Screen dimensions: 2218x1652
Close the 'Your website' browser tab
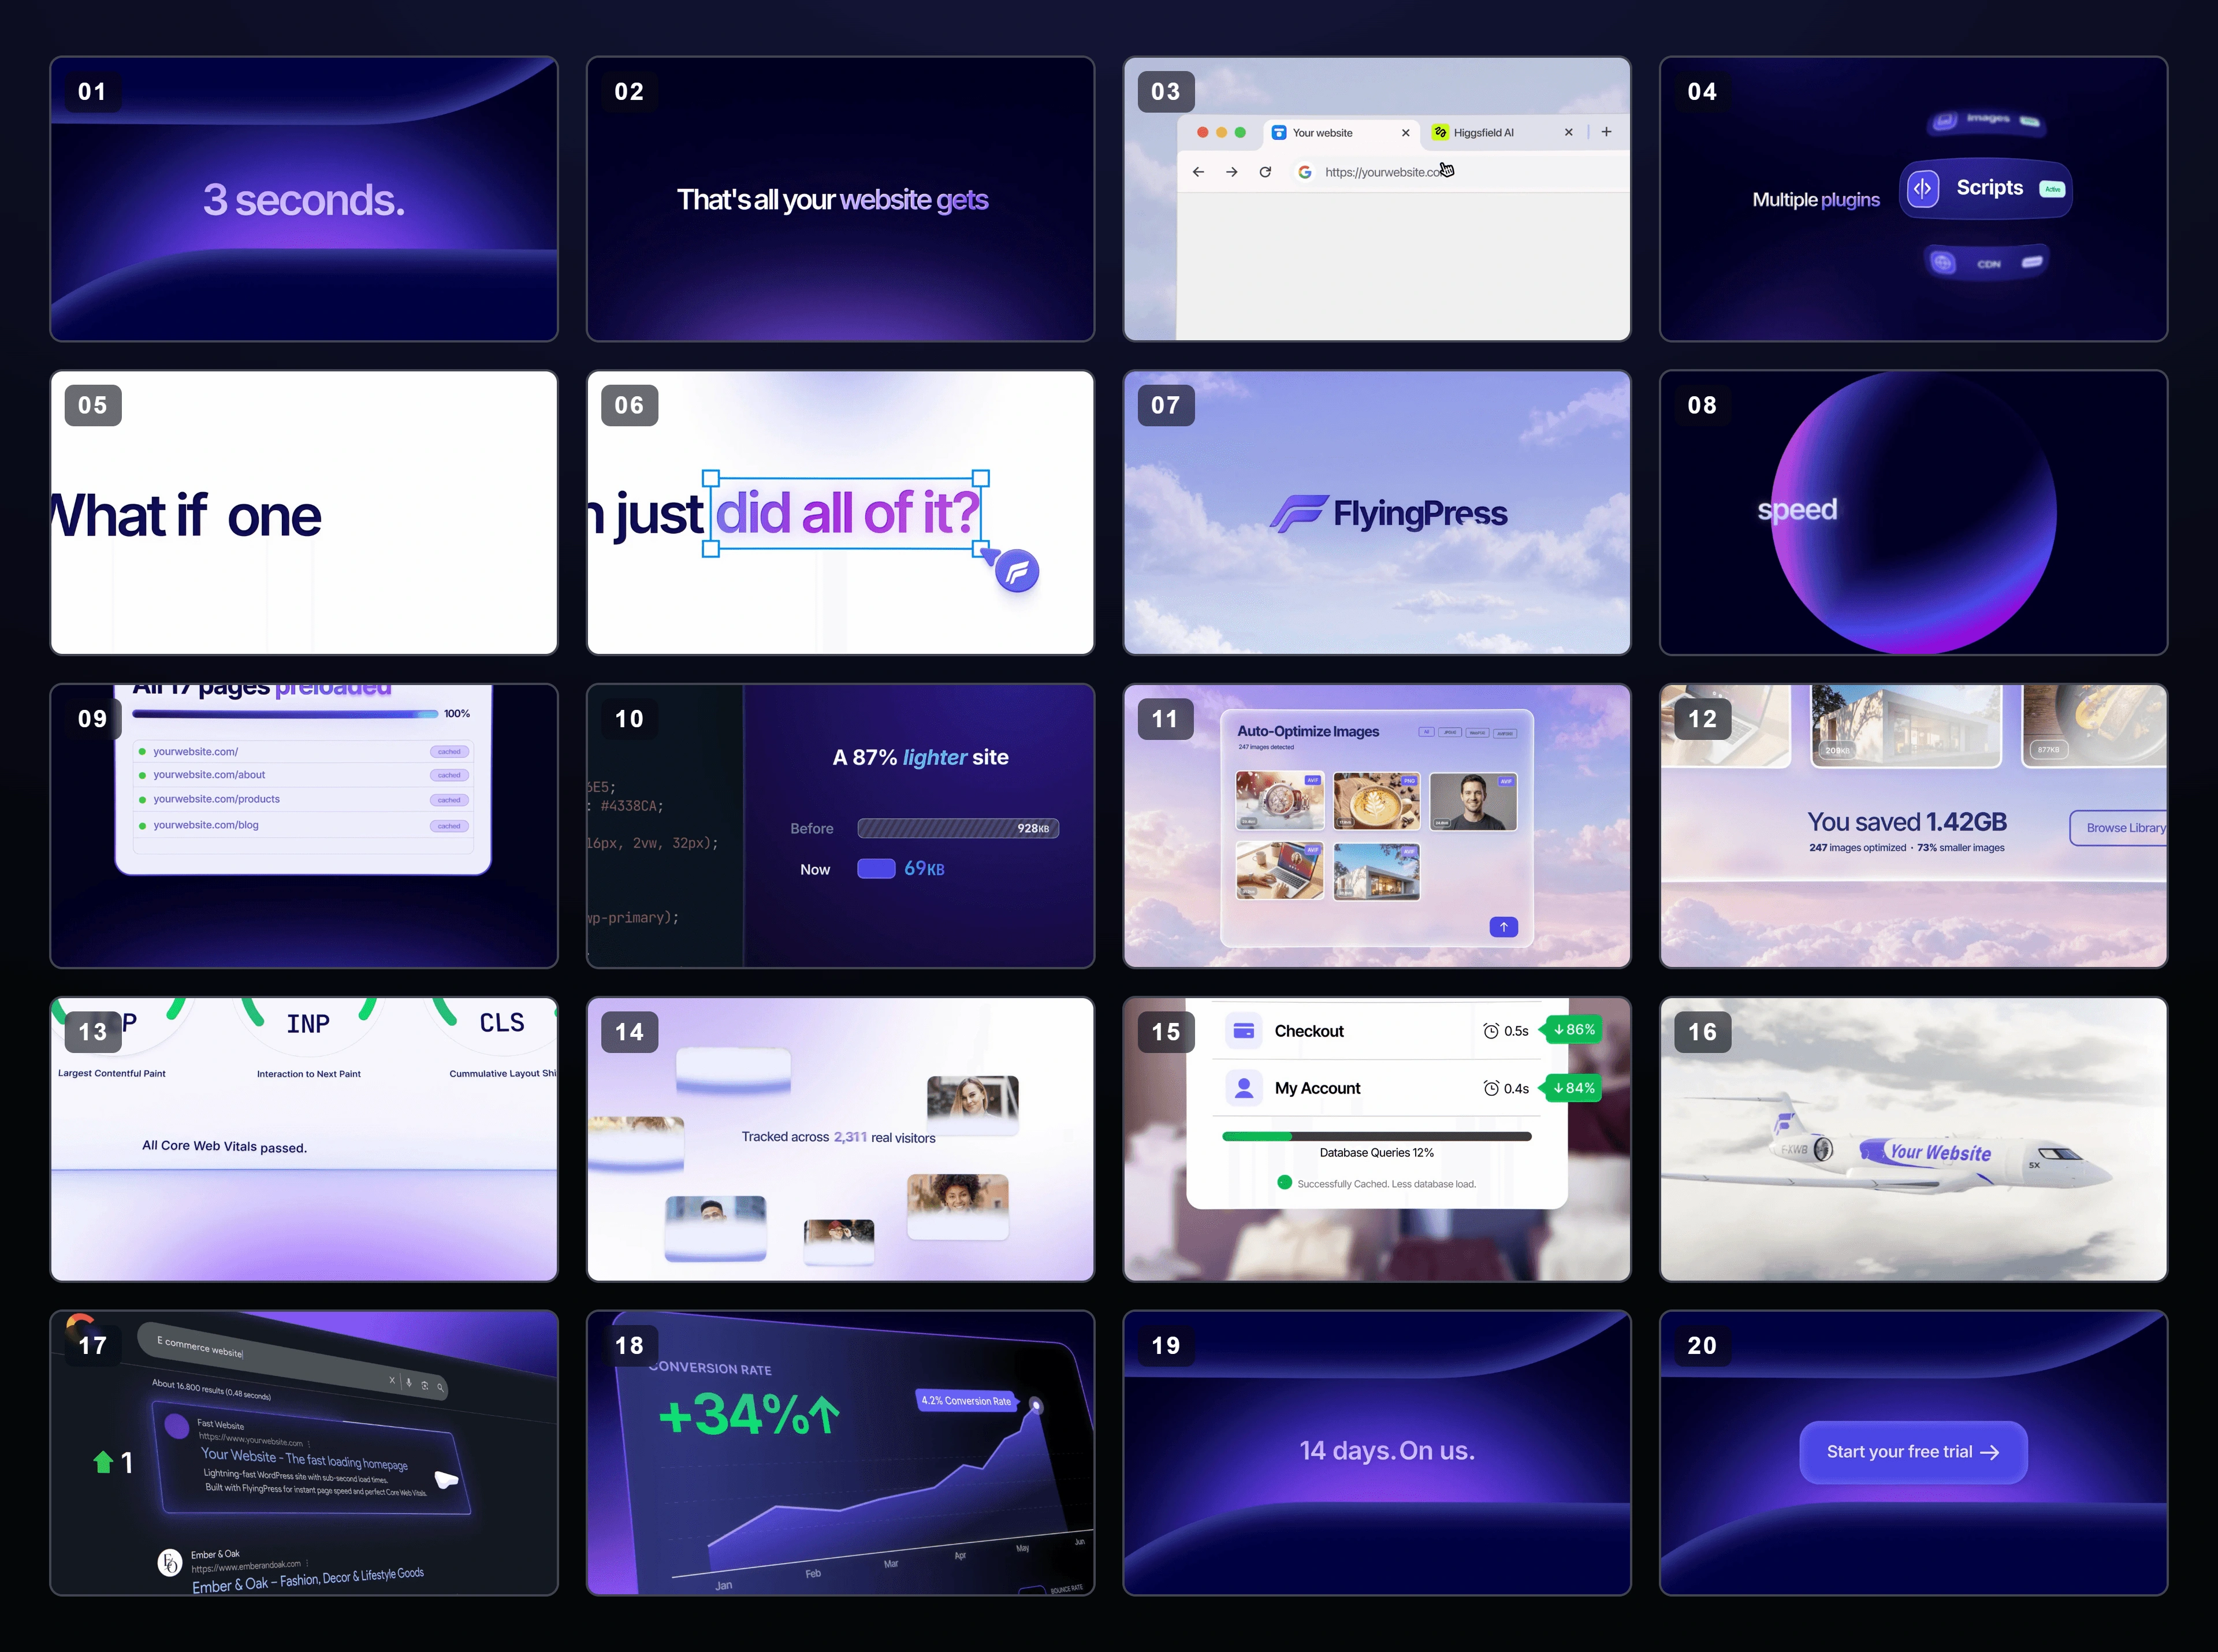tap(1405, 133)
